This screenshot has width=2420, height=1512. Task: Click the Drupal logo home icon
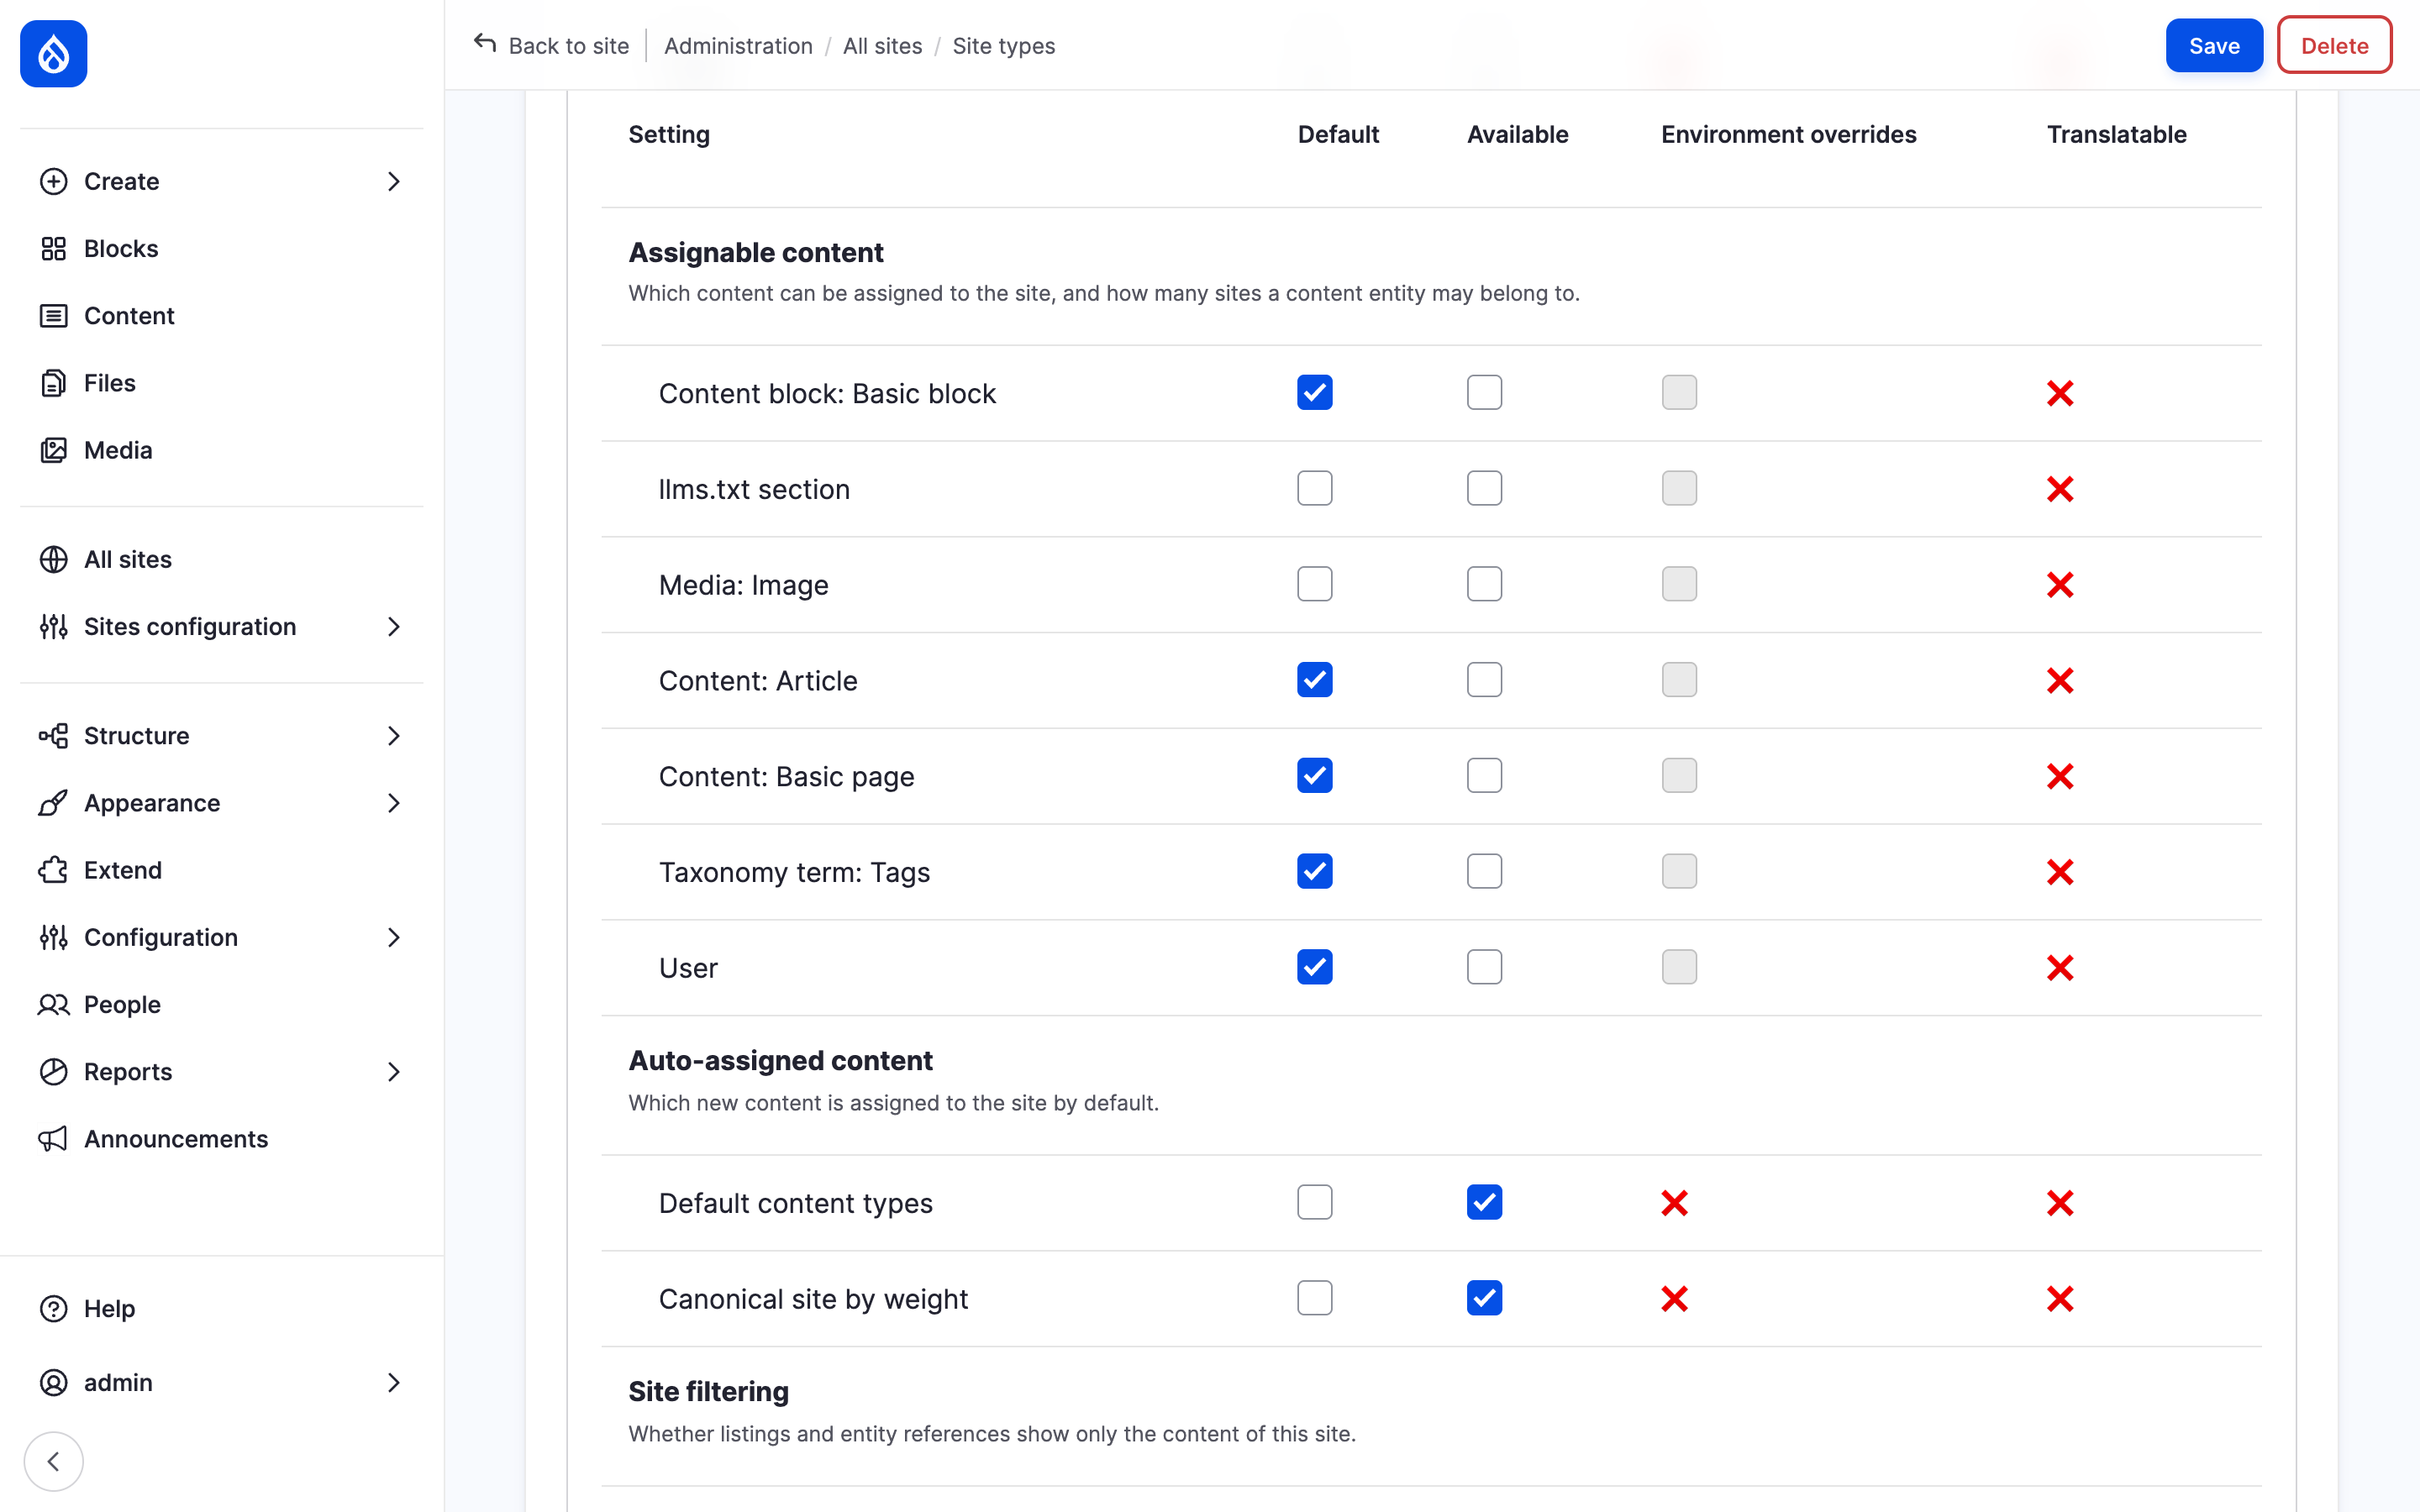click(x=54, y=54)
